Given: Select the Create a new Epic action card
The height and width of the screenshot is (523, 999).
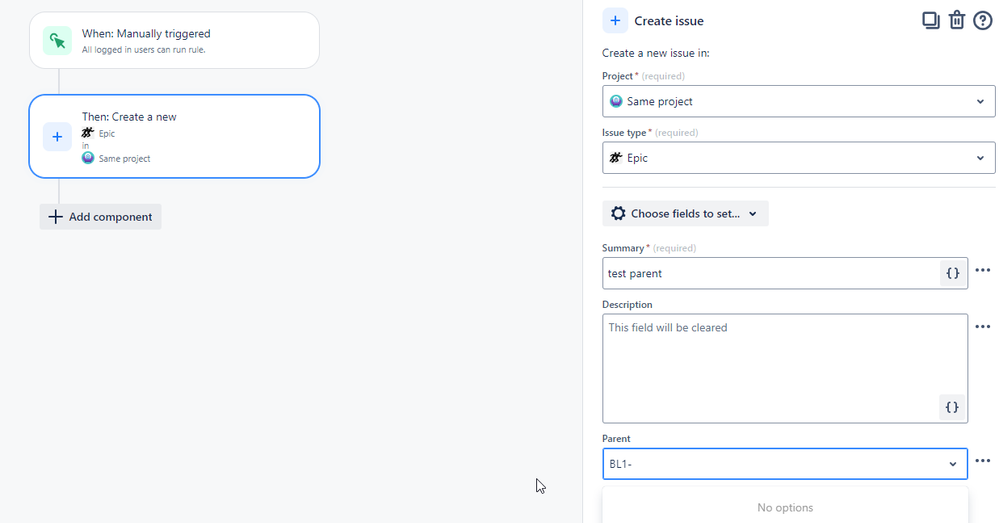Looking at the screenshot, I should coord(175,136).
